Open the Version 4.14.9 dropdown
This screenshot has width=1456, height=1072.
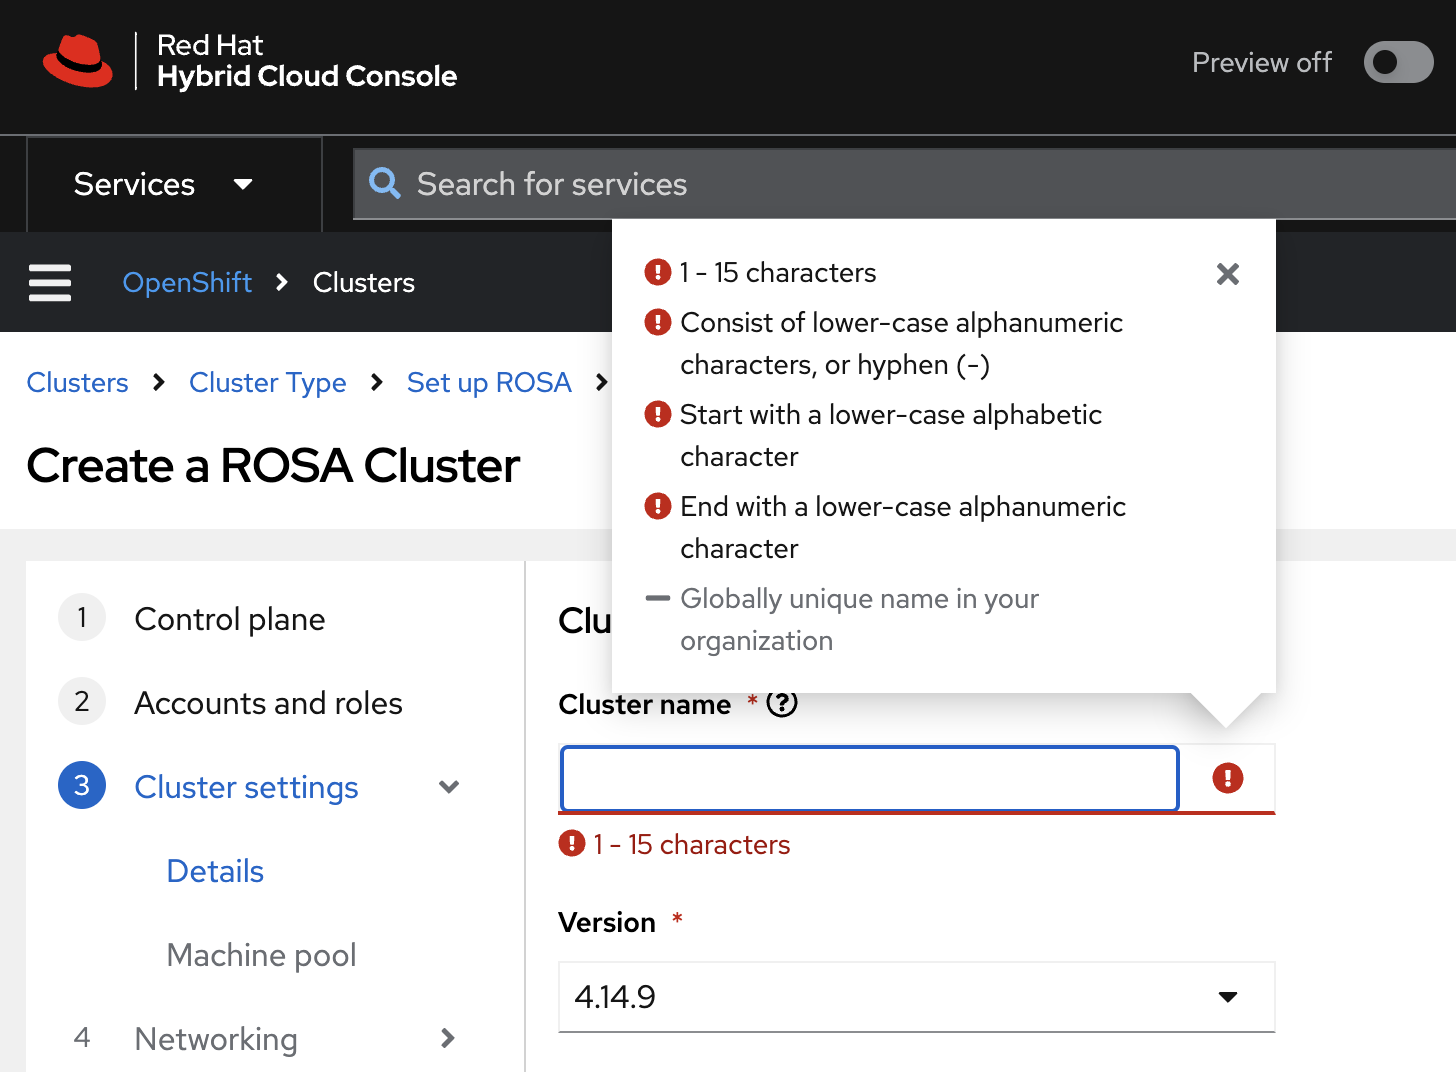[x=916, y=997]
